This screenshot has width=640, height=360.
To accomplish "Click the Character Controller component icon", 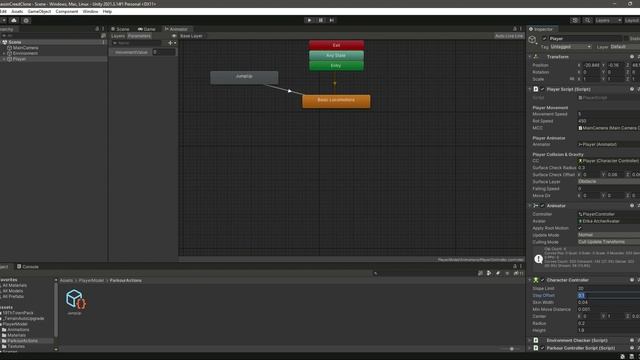I will coord(536,280).
